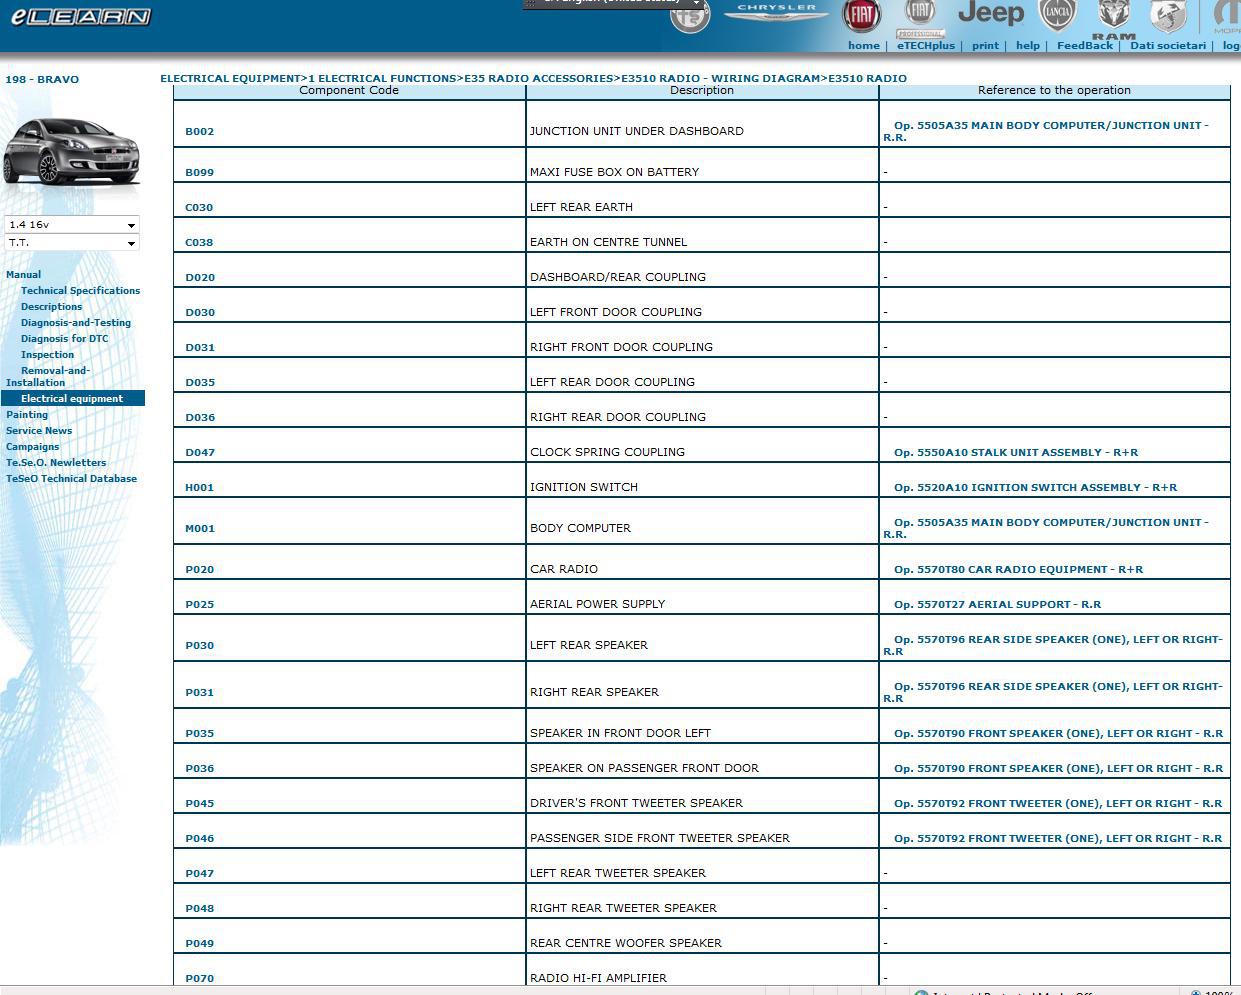Go to home link
The height and width of the screenshot is (995, 1241).
[x=863, y=46]
